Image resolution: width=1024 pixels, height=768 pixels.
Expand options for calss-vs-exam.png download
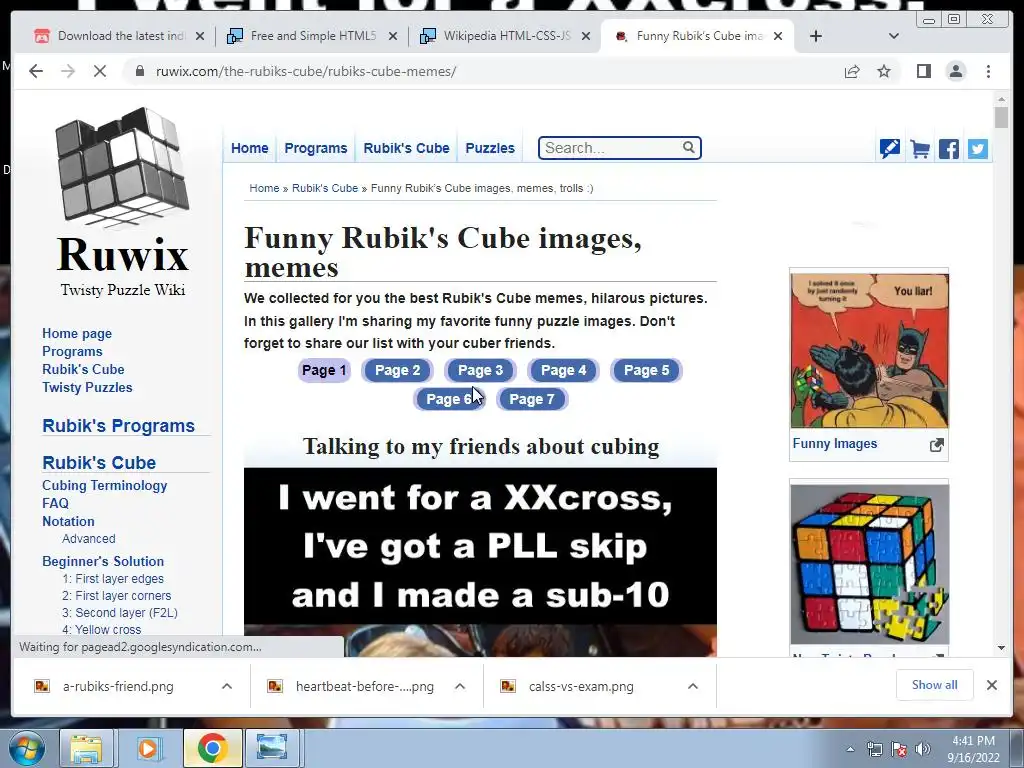[x=693, y=686]
